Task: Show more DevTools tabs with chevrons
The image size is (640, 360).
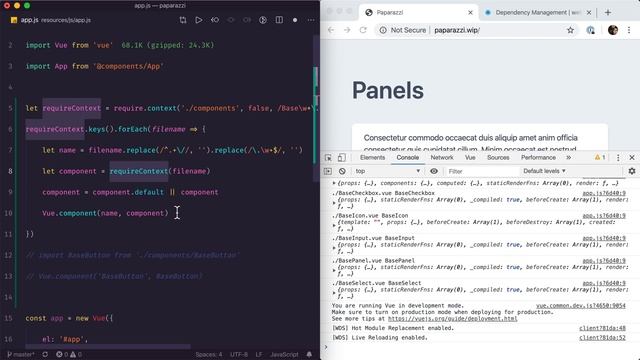Action: [x=569, y=158]
